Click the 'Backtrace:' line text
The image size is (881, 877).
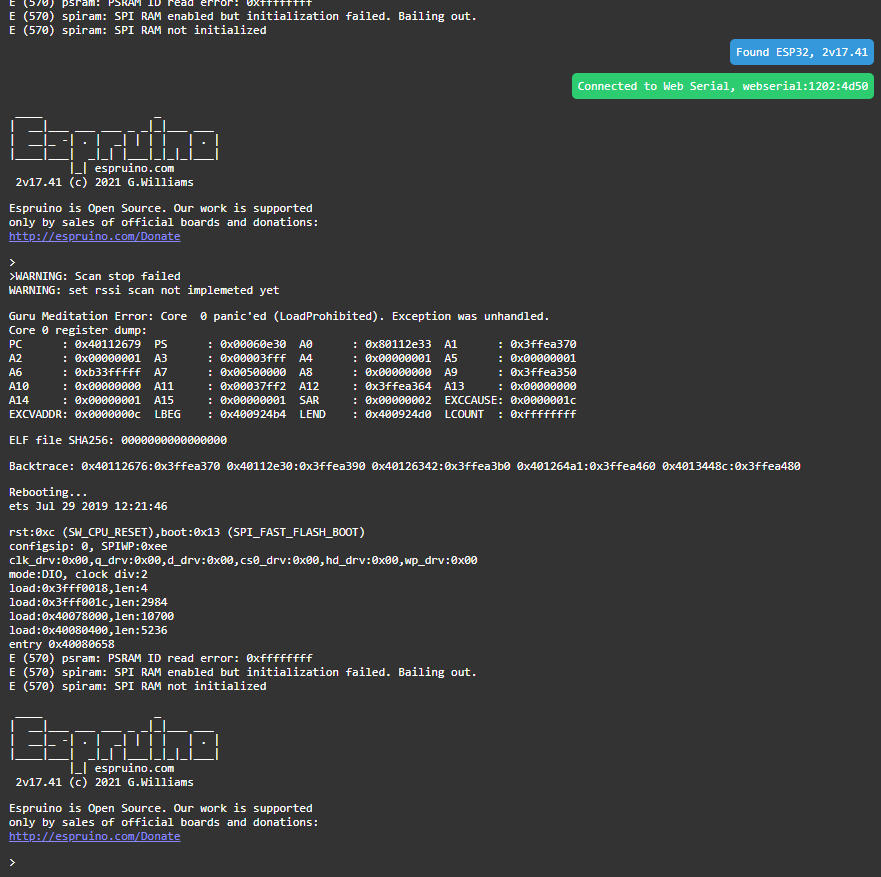pos(405,466)
